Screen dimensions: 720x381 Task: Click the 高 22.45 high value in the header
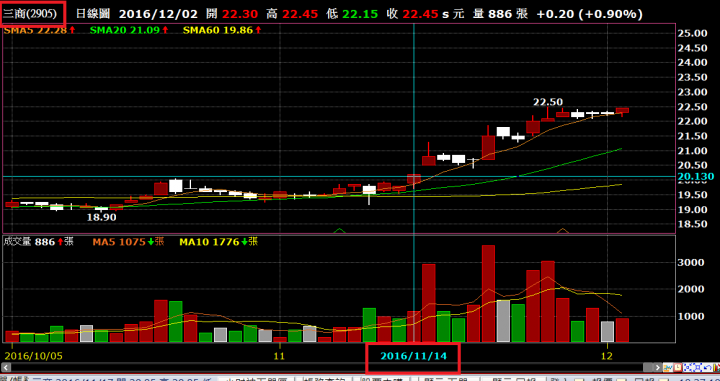pos(292,14)
